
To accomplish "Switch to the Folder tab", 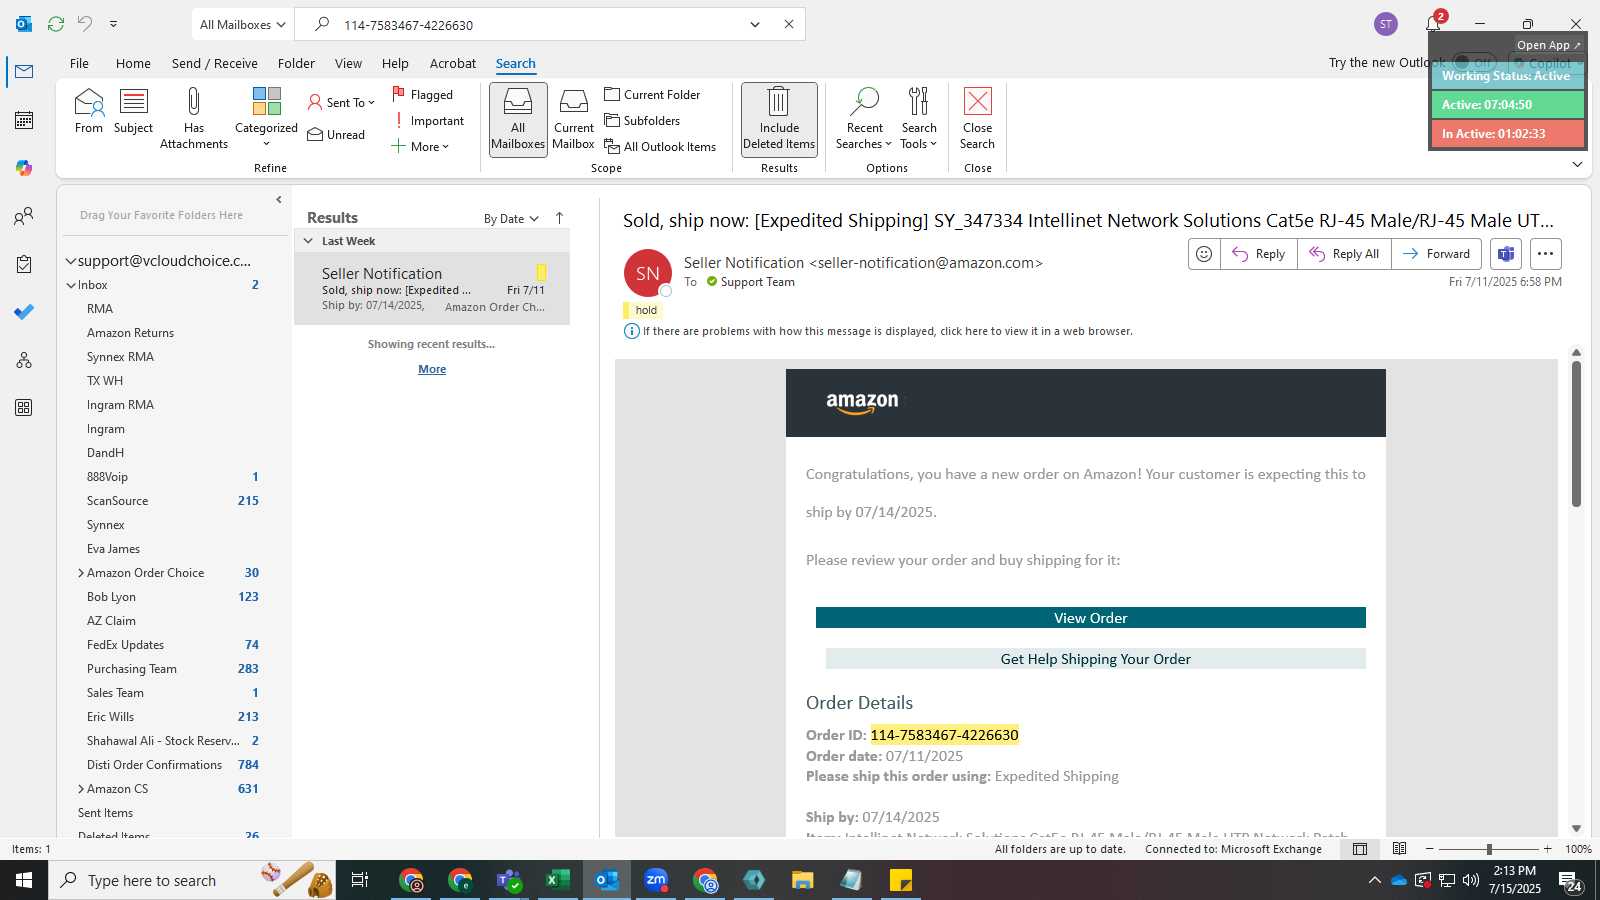I will (296, 63).
